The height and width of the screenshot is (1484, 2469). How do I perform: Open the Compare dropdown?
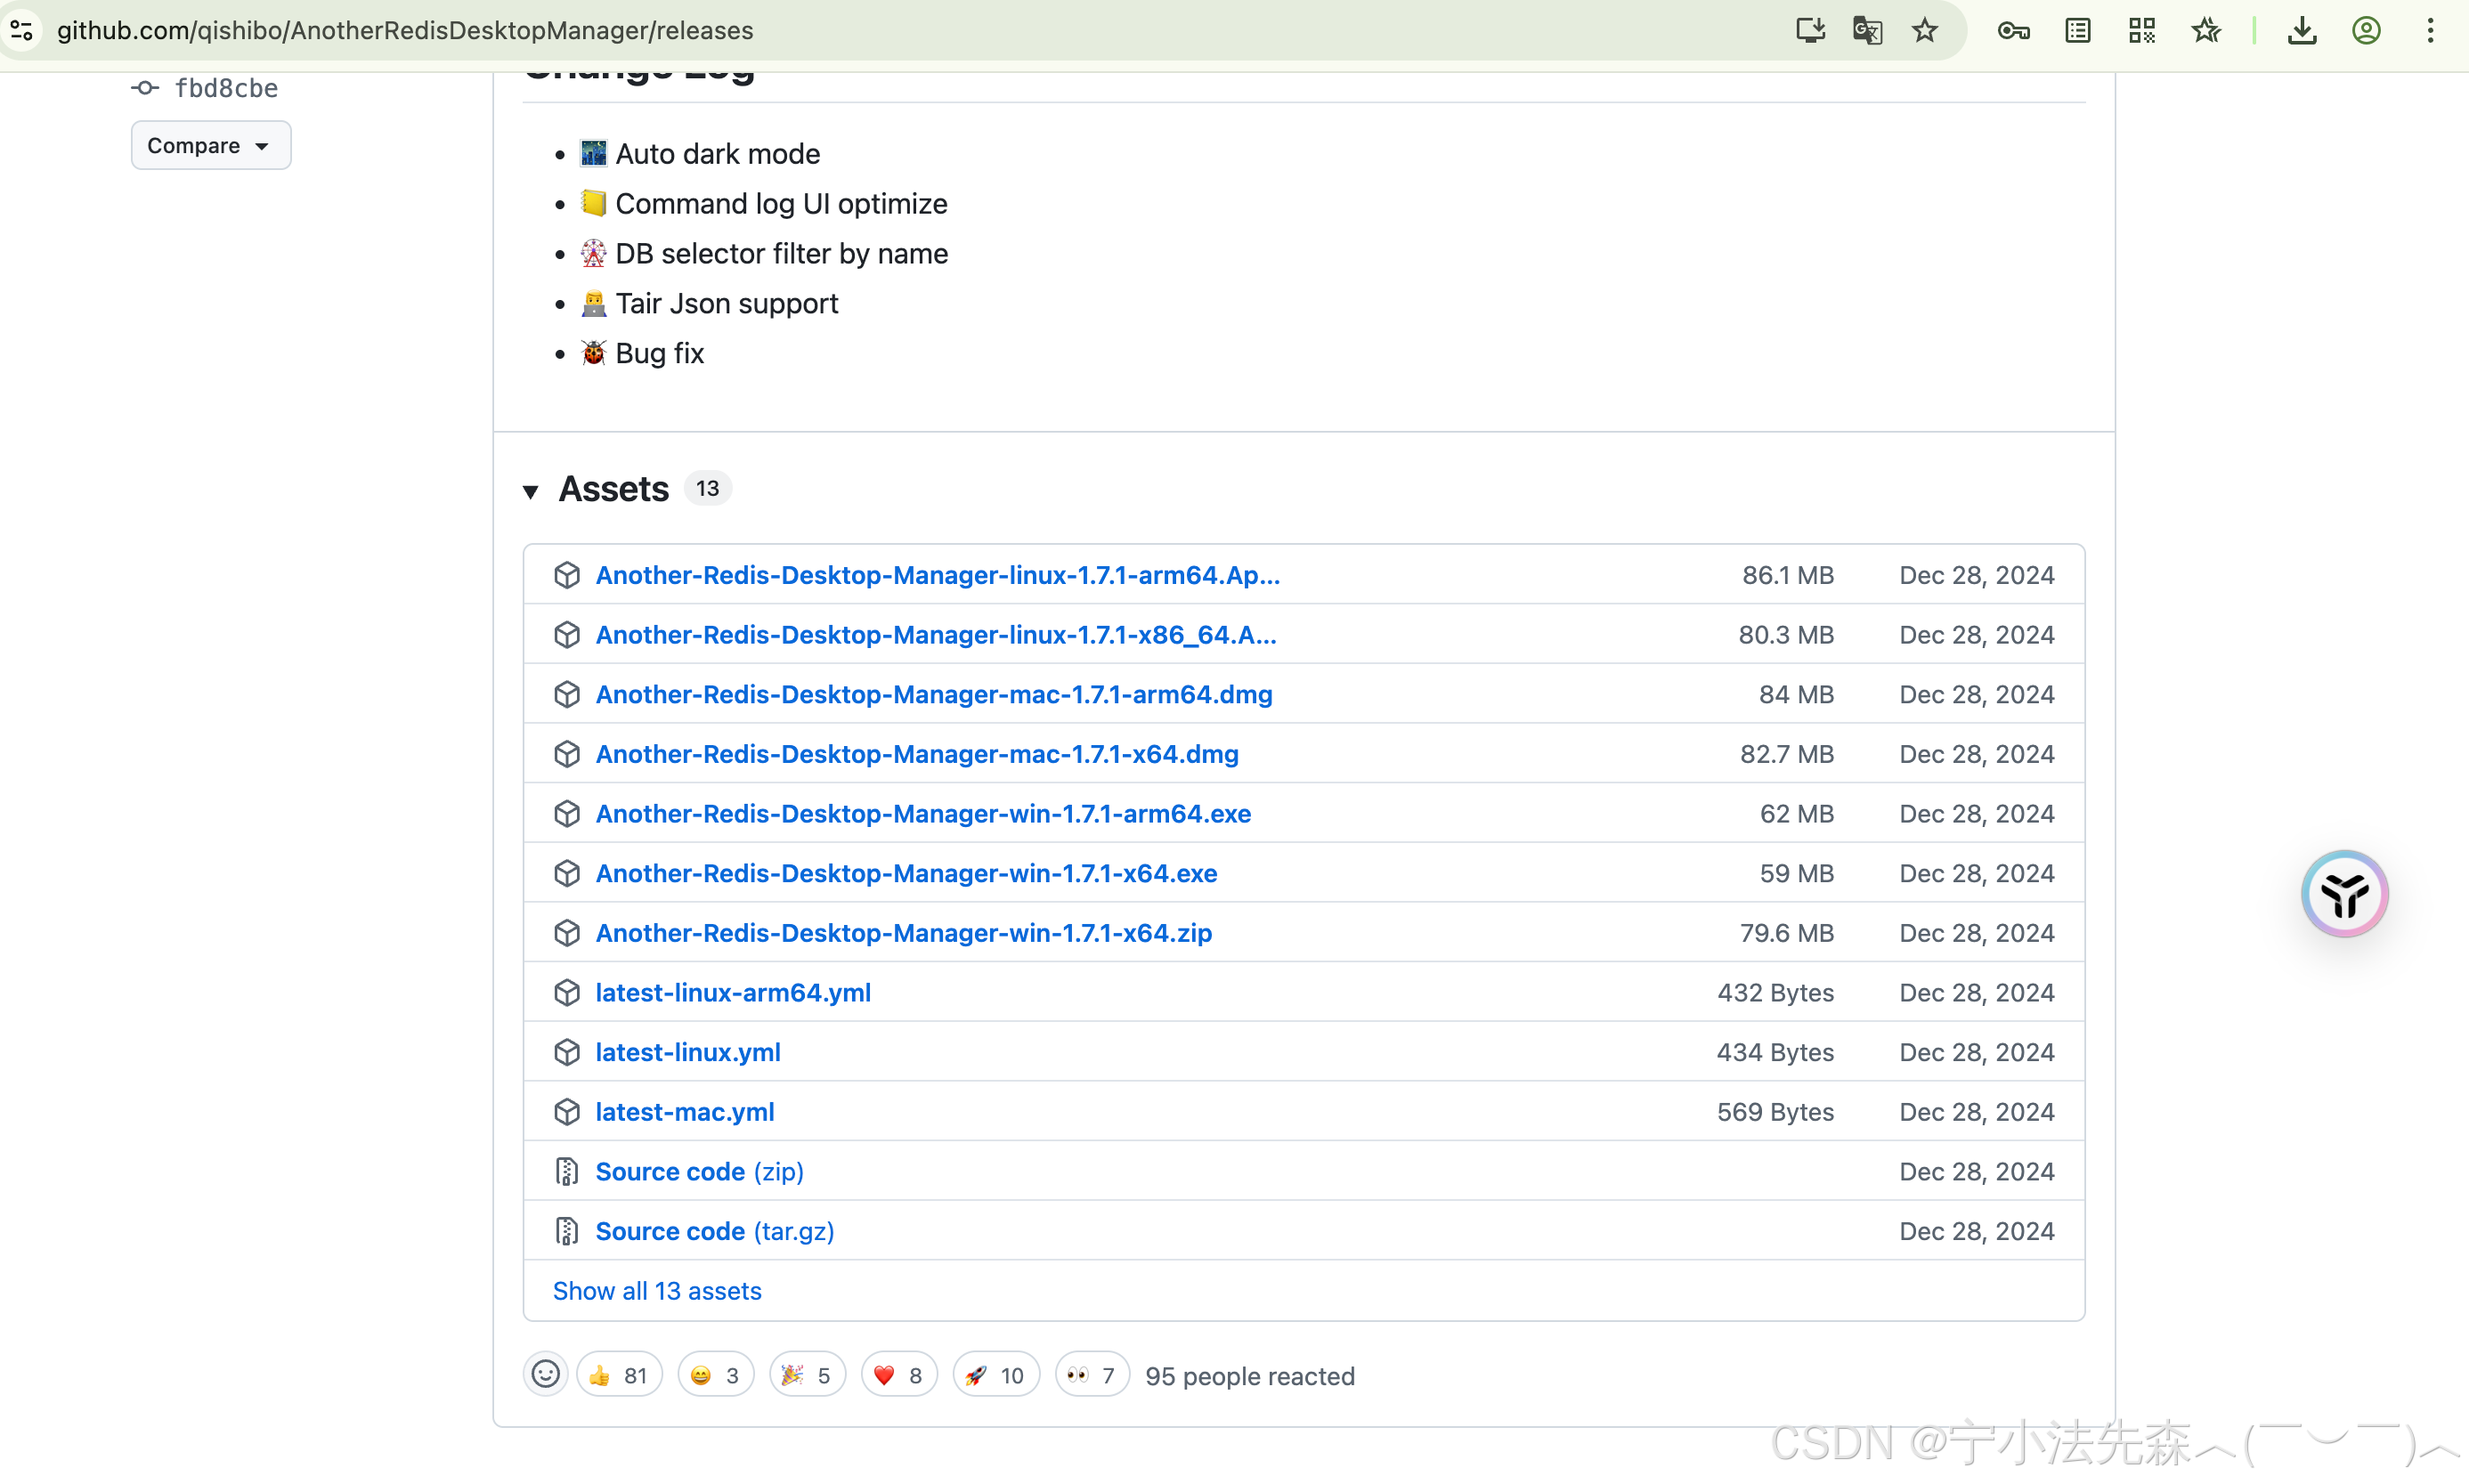click(210, 144)
